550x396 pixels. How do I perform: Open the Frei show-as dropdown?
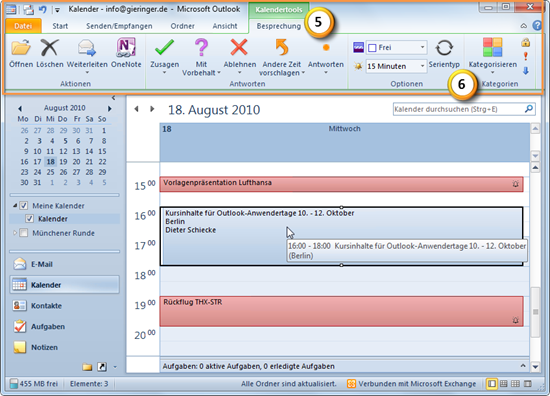click(422, 47)
